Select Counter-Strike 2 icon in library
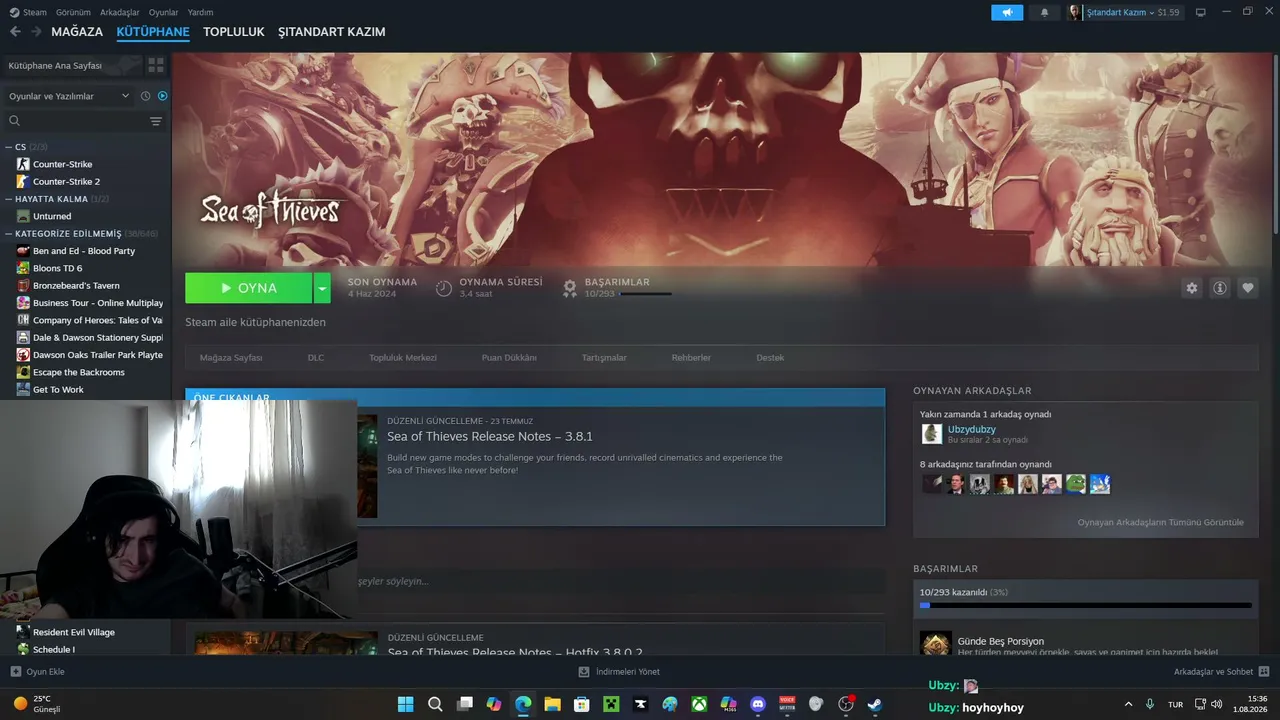This screenshot has width=1280, height=720. (x=23, y=181)
